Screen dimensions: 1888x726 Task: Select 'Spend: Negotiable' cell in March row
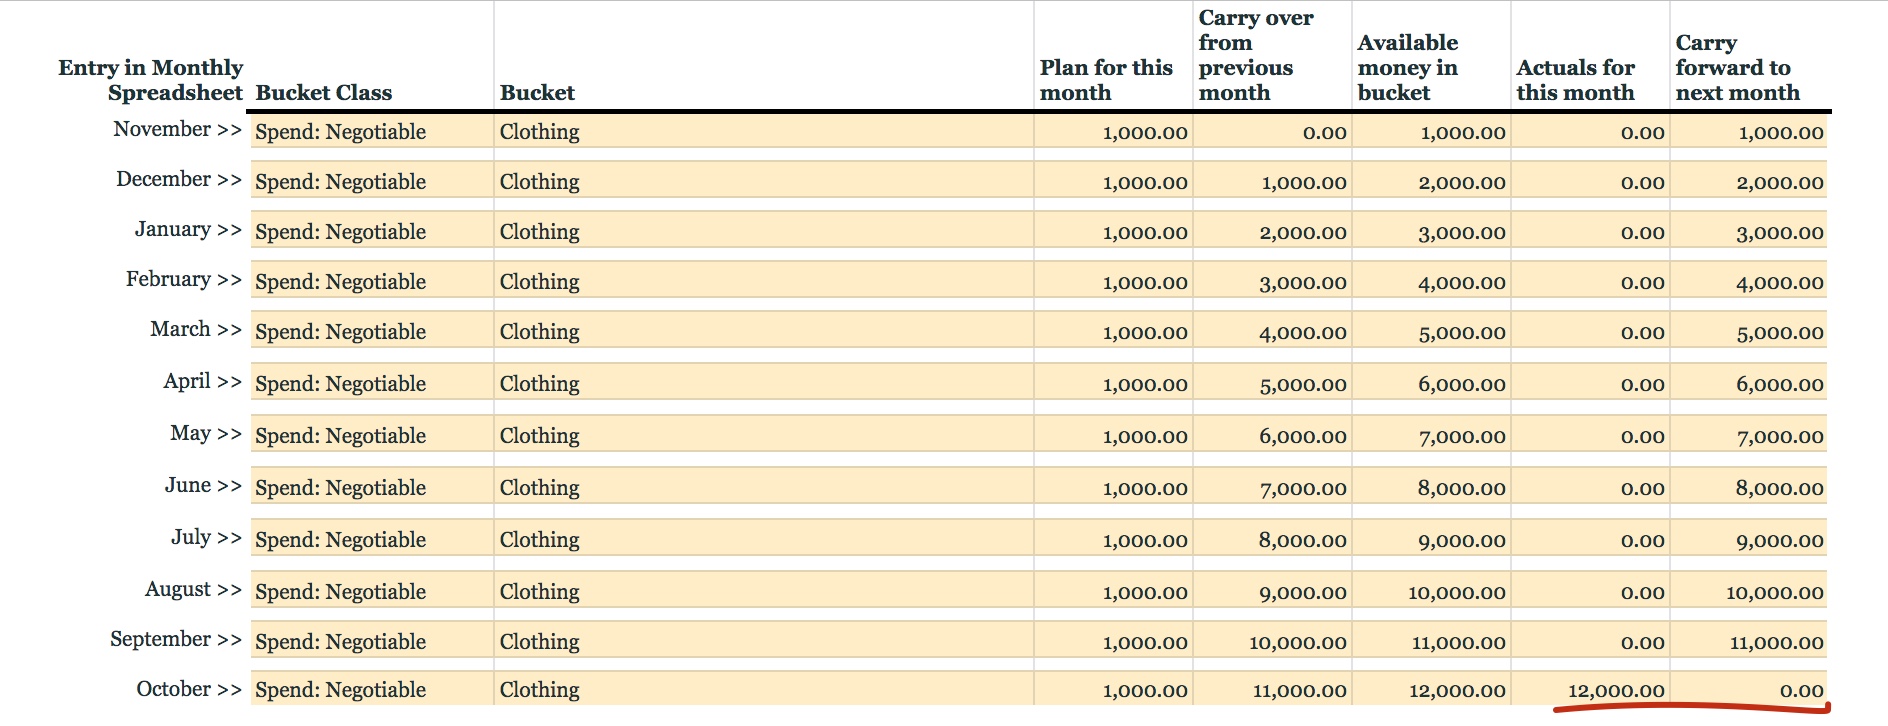point(372,331)
